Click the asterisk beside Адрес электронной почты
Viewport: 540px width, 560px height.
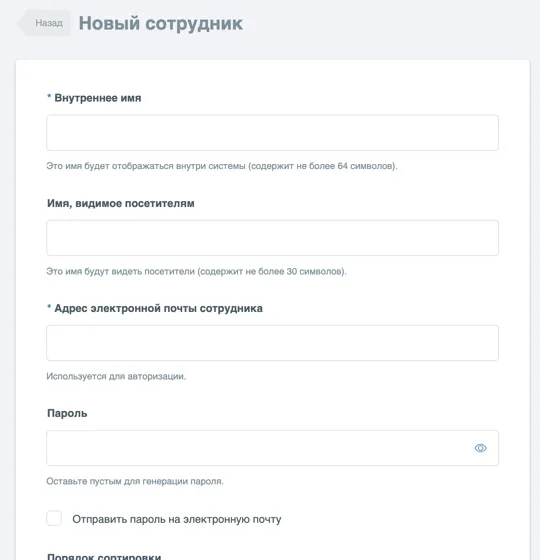(49, 306)
